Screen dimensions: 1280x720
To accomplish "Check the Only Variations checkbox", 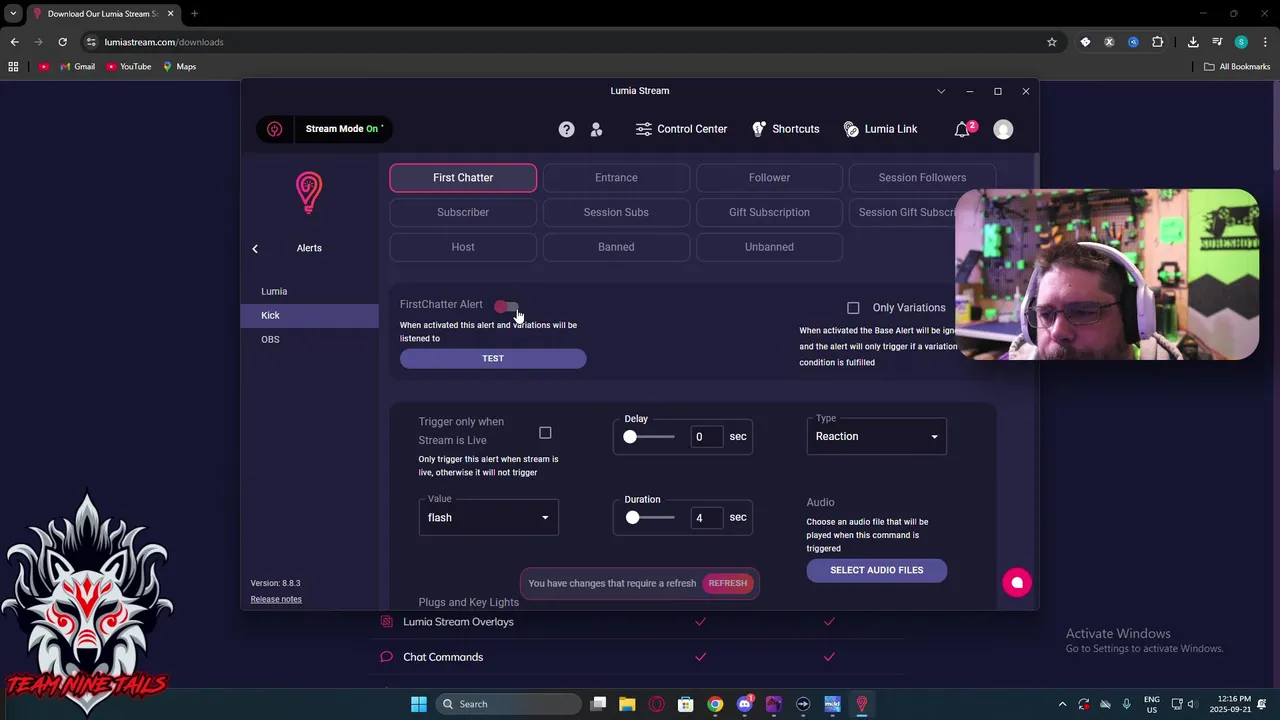I will tap(853, 308).
